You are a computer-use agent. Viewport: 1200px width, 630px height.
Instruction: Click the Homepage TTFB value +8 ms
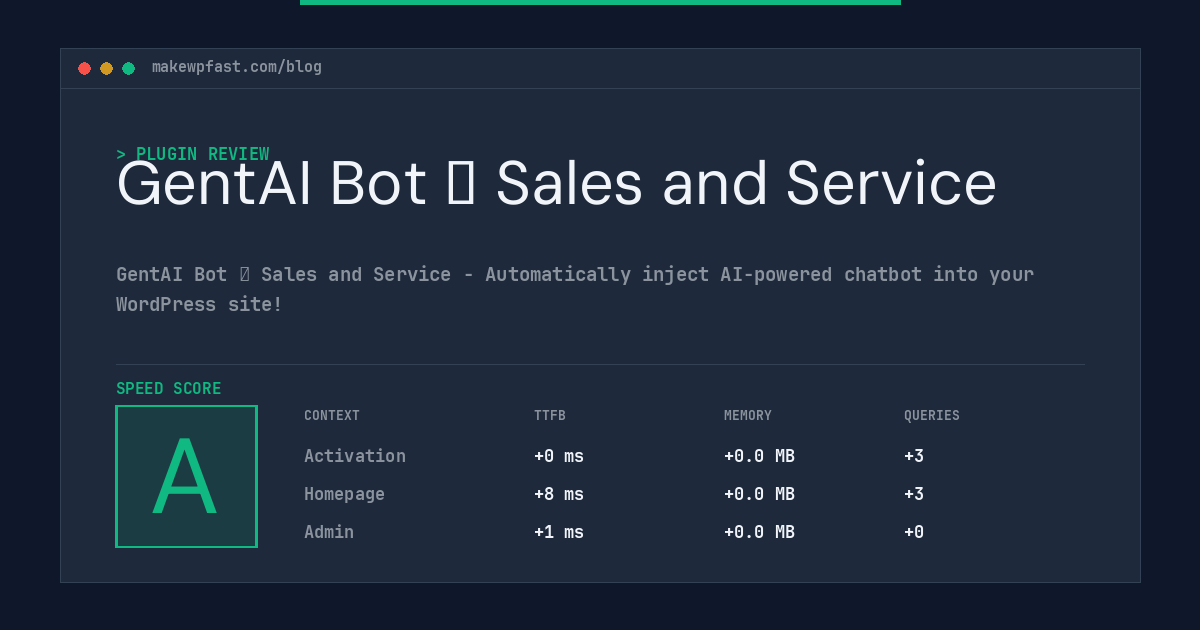coord(559,494)
